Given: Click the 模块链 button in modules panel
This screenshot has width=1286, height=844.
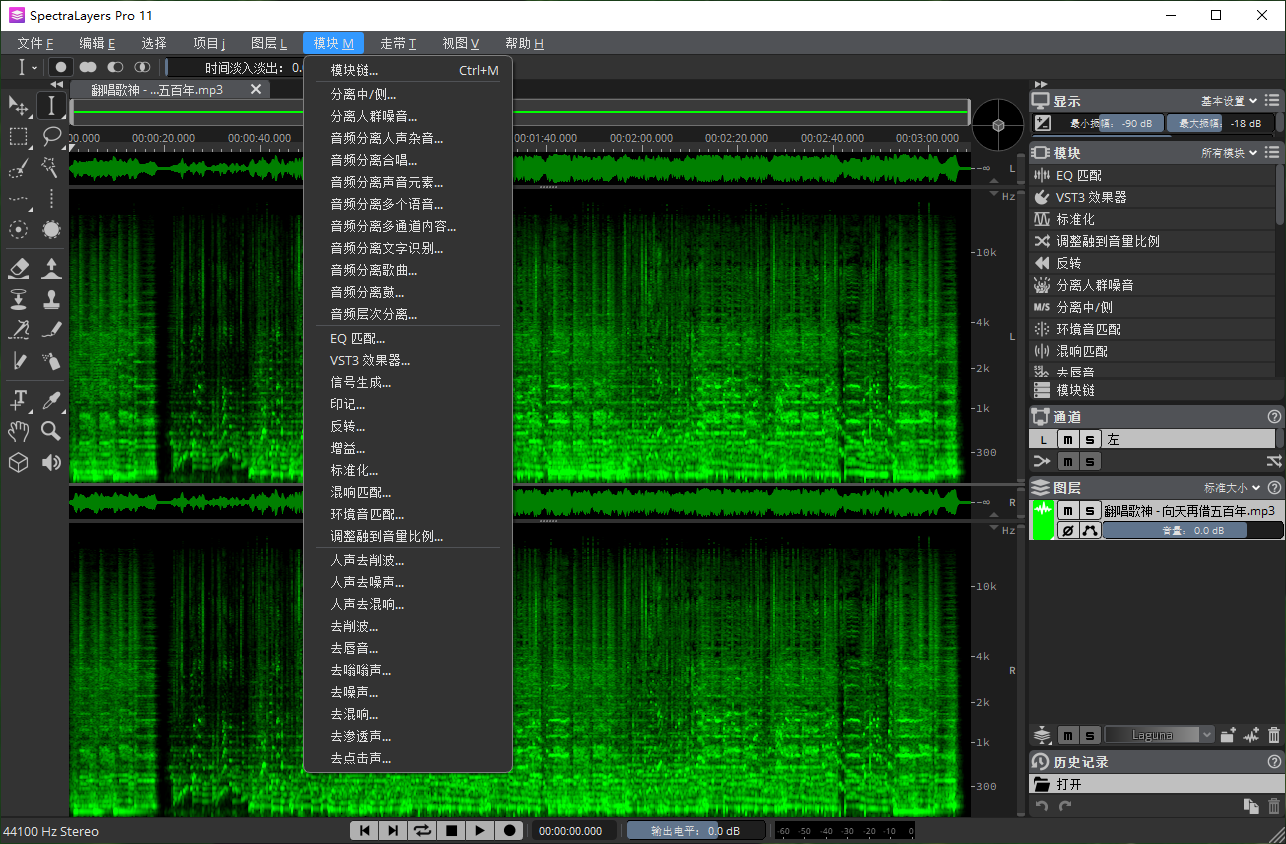Looking at the screenshot, I should [x=1075, y=390].
